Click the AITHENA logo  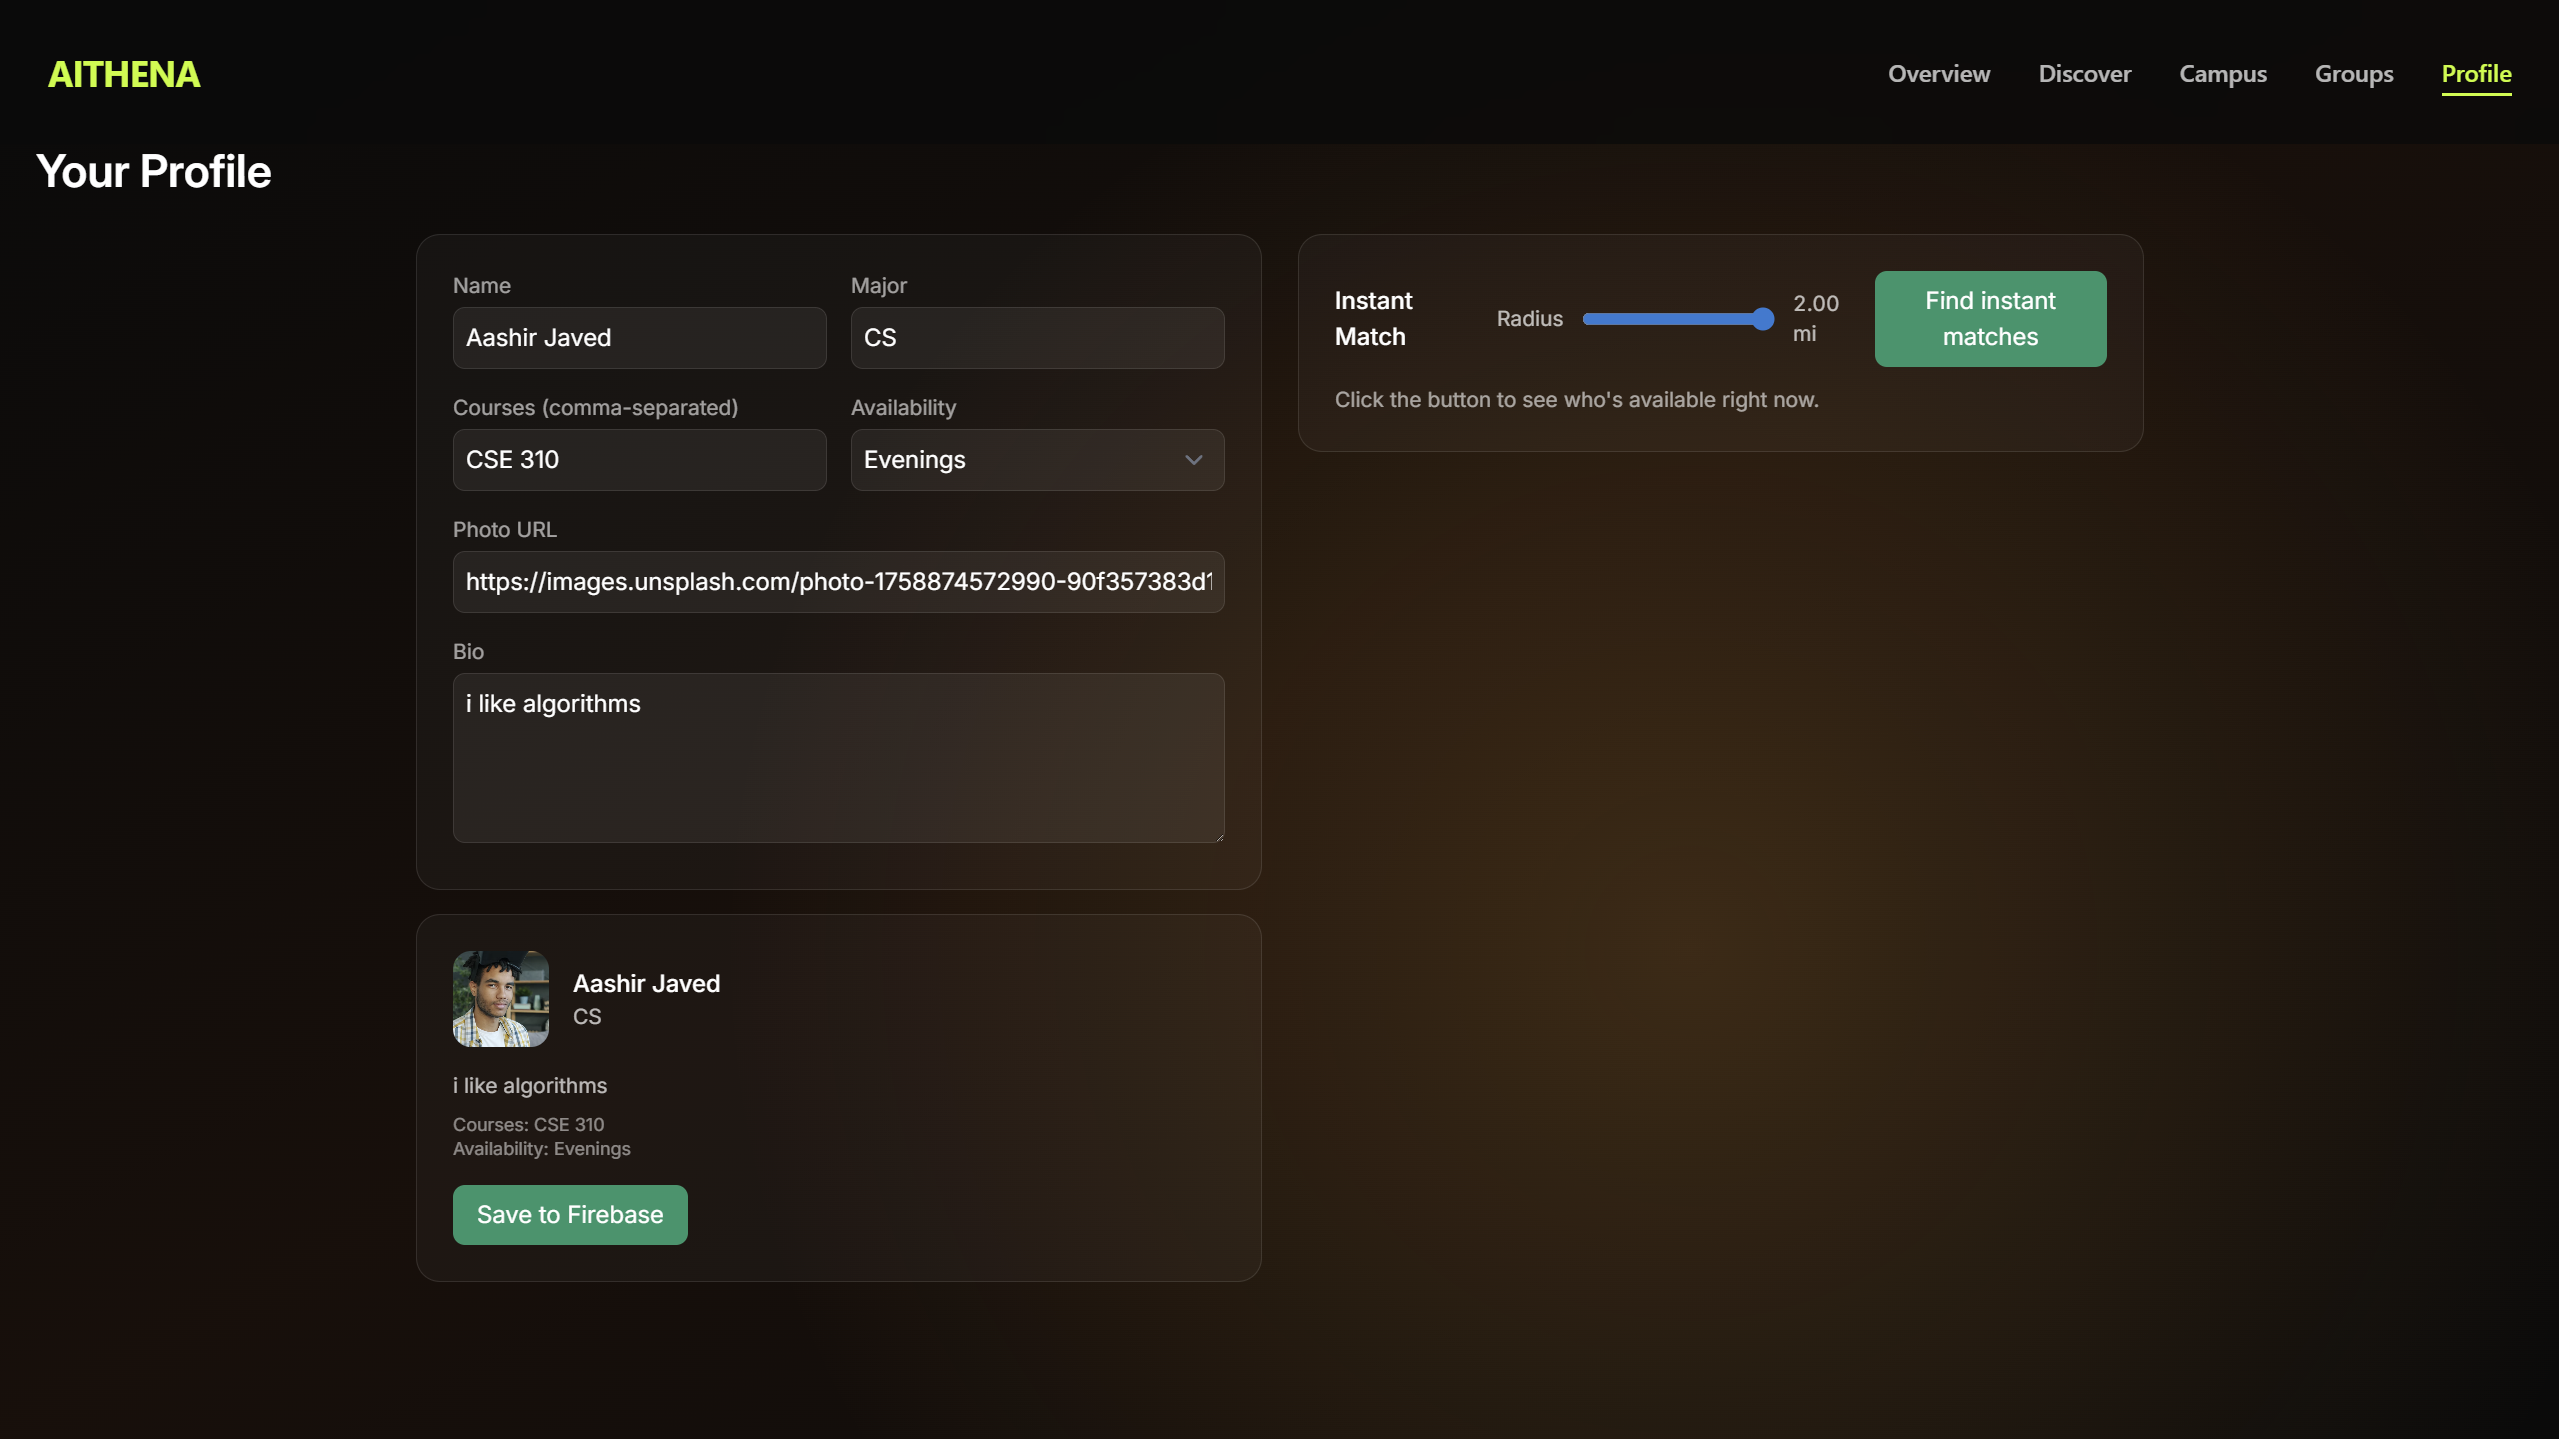tap(124, 74)
